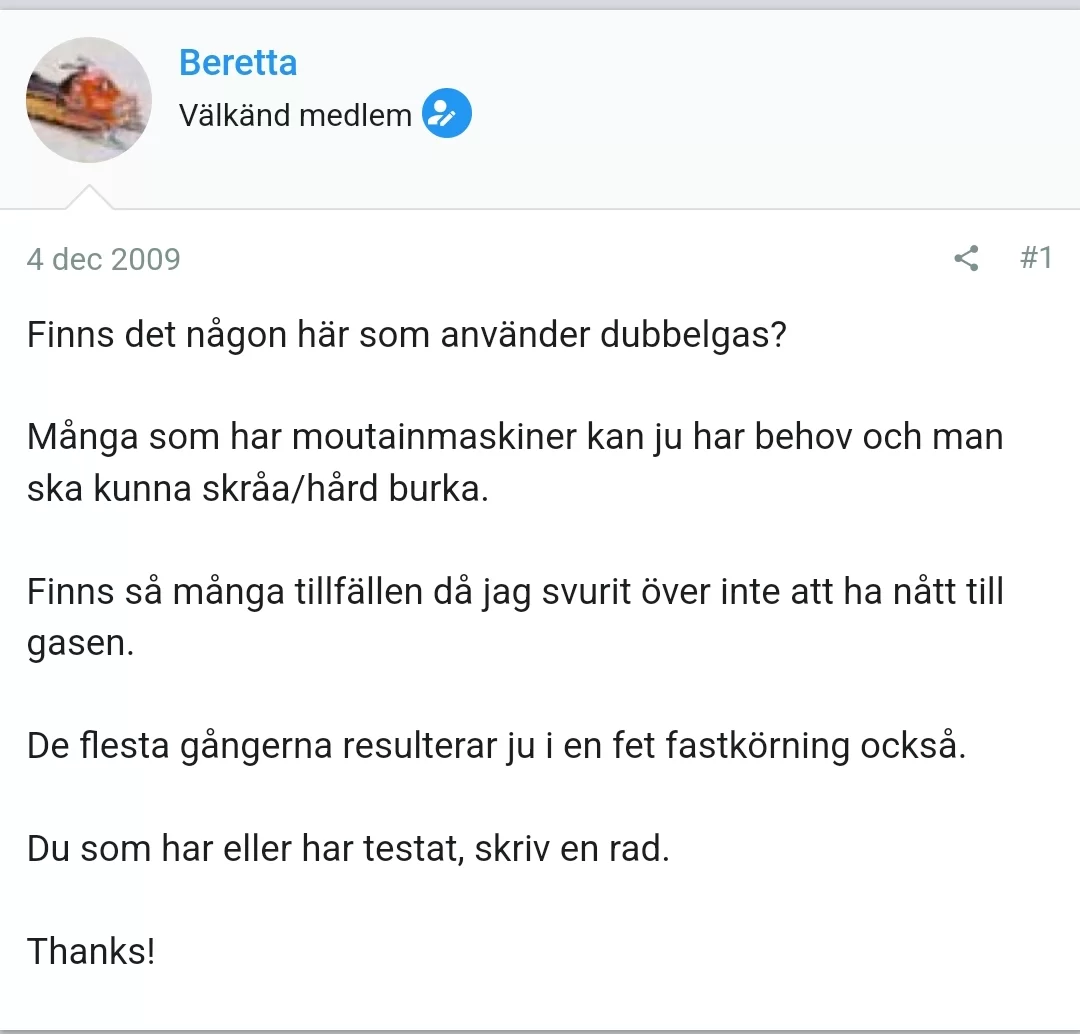Click the post date 4 dec 2009
1080x1034 pixels.
pyautogui.click(x=104, y=260)
